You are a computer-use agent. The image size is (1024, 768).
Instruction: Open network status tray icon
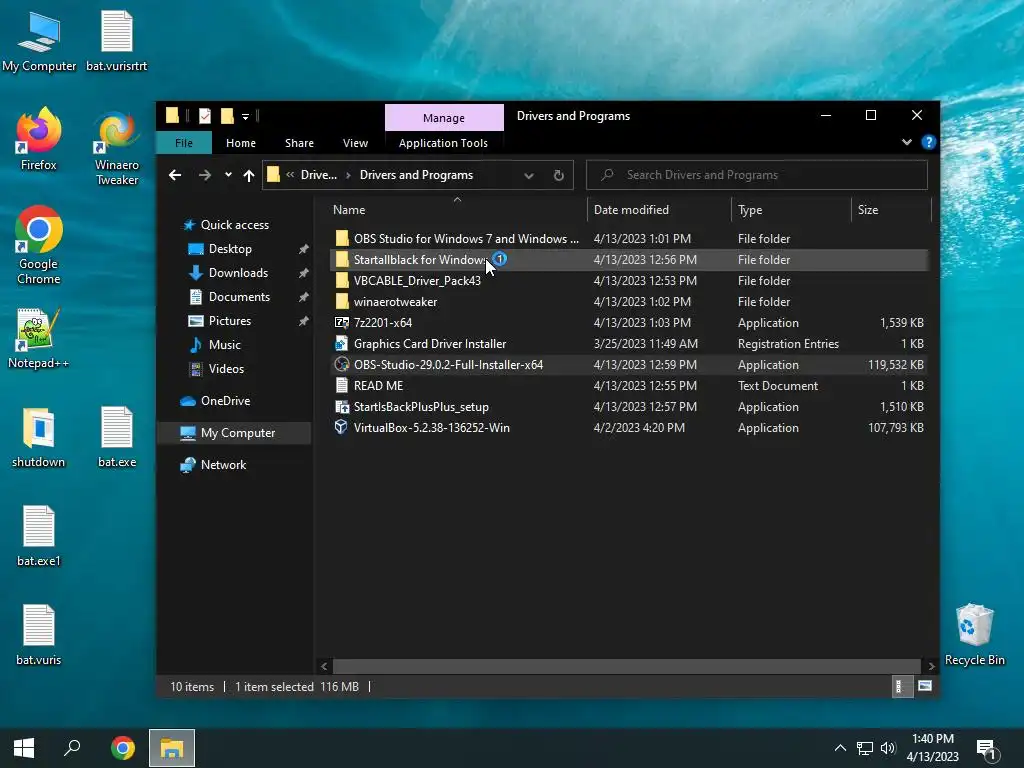[x=864, y=748]
